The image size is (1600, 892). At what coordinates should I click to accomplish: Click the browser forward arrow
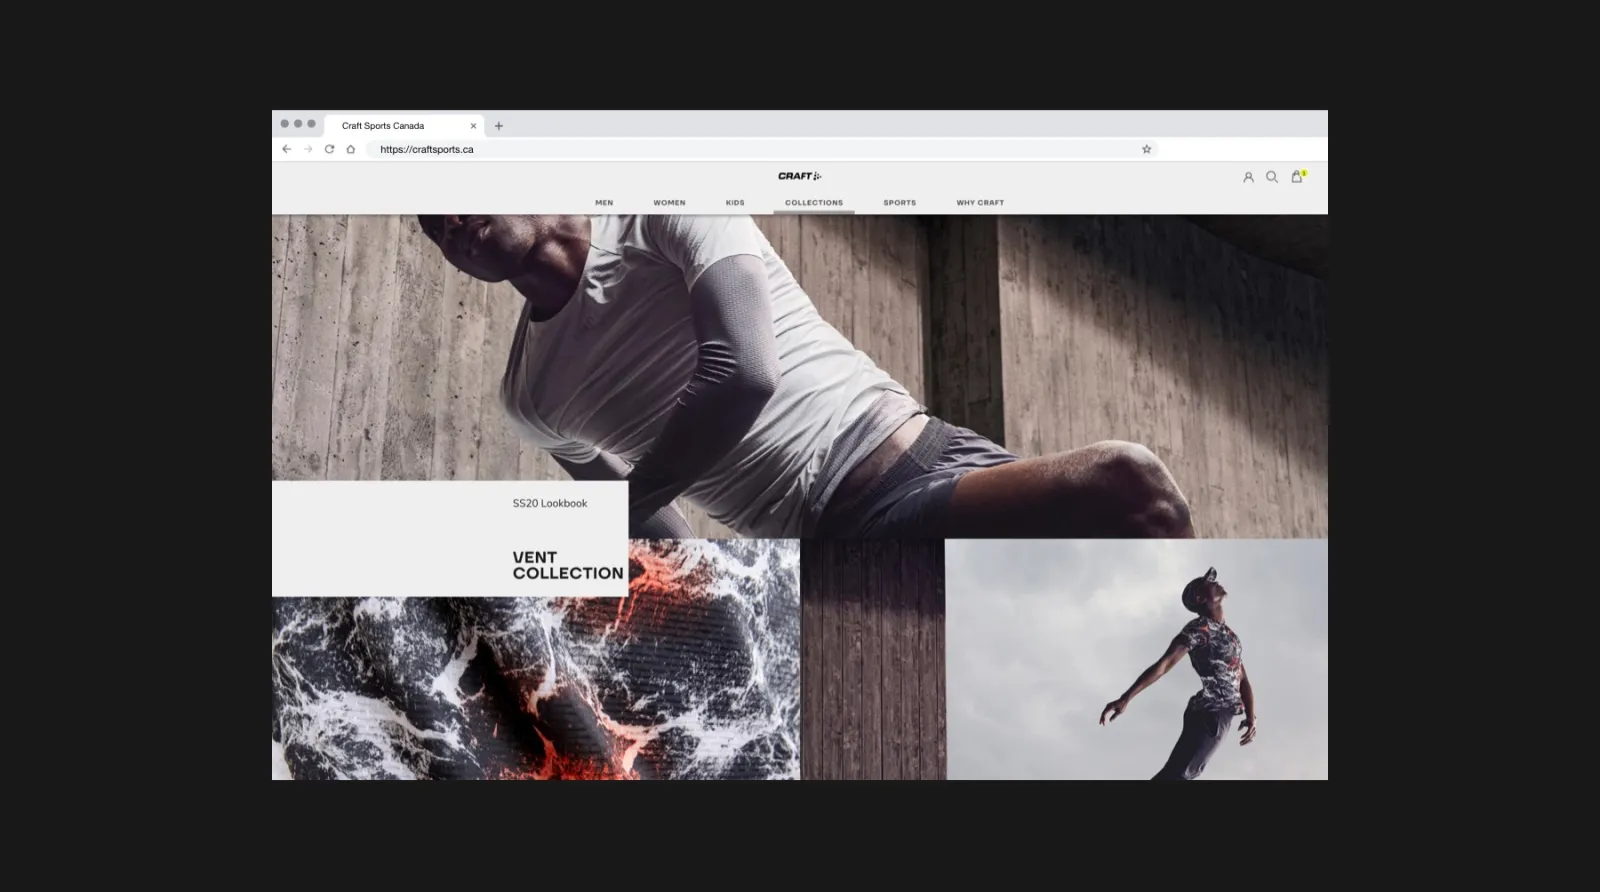point(308,149)
